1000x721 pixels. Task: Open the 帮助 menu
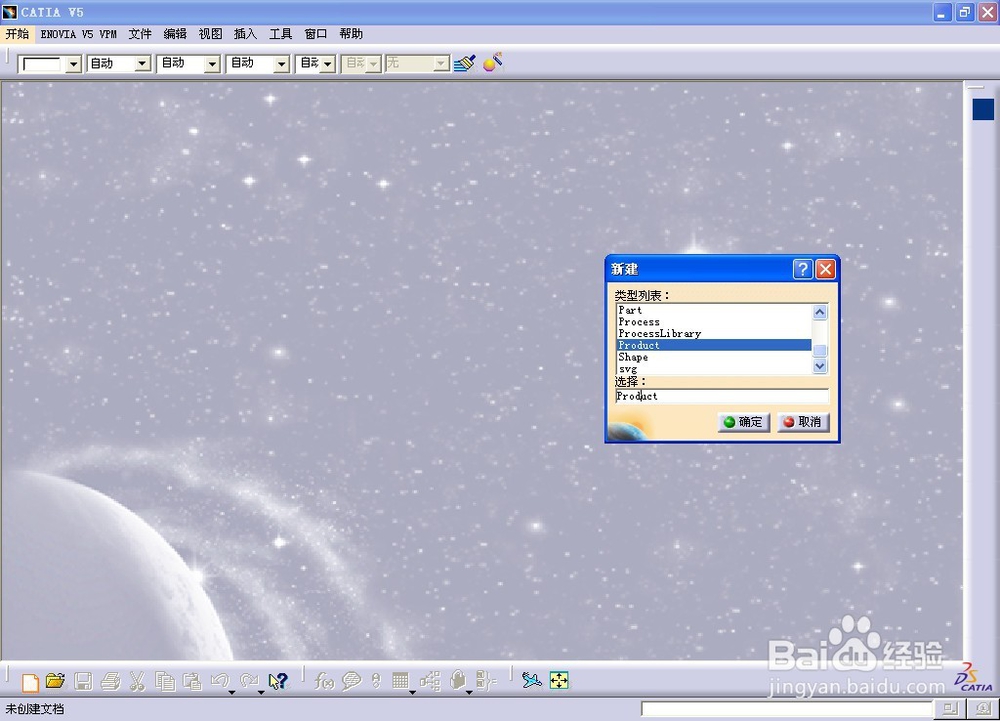351,34
